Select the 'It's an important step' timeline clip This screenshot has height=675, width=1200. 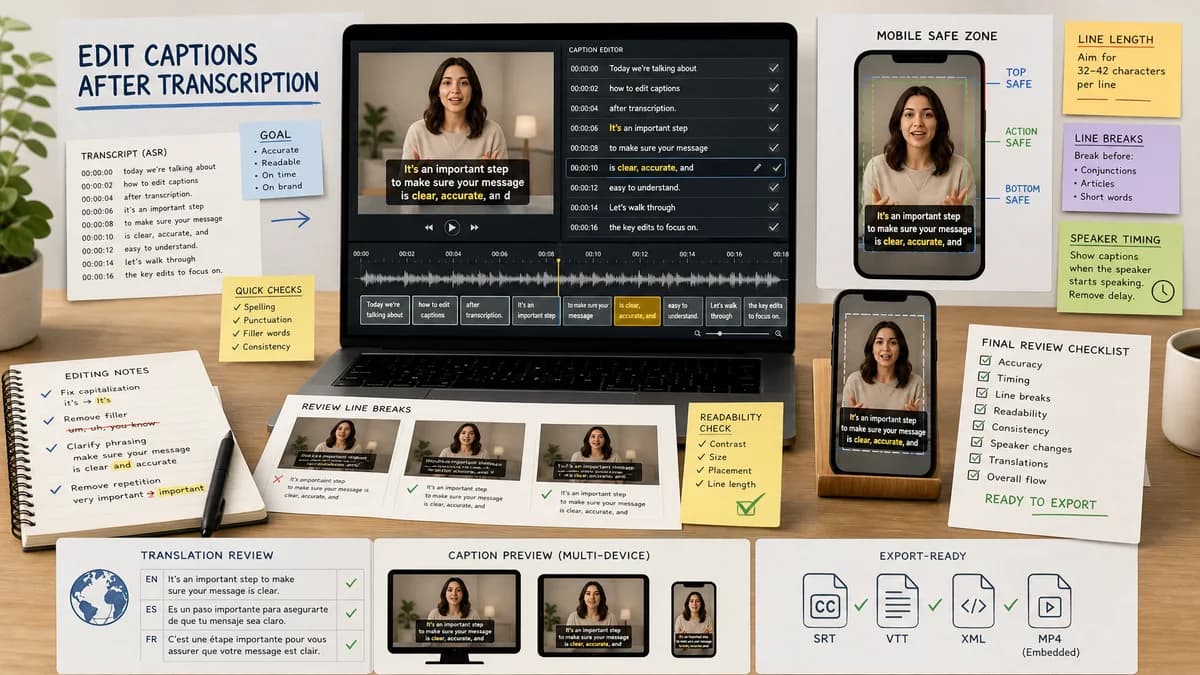coord(536,310)
